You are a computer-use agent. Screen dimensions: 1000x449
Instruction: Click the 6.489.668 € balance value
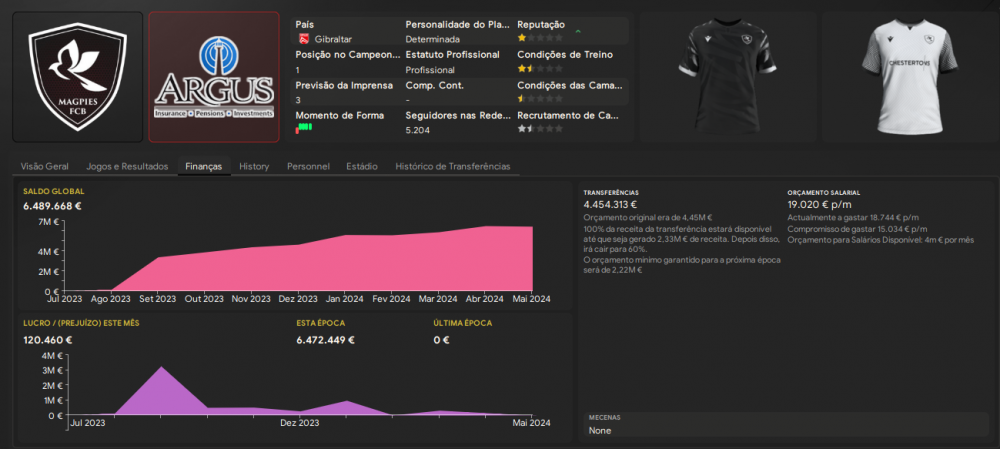pyautogui.click(x=52, y=206)
